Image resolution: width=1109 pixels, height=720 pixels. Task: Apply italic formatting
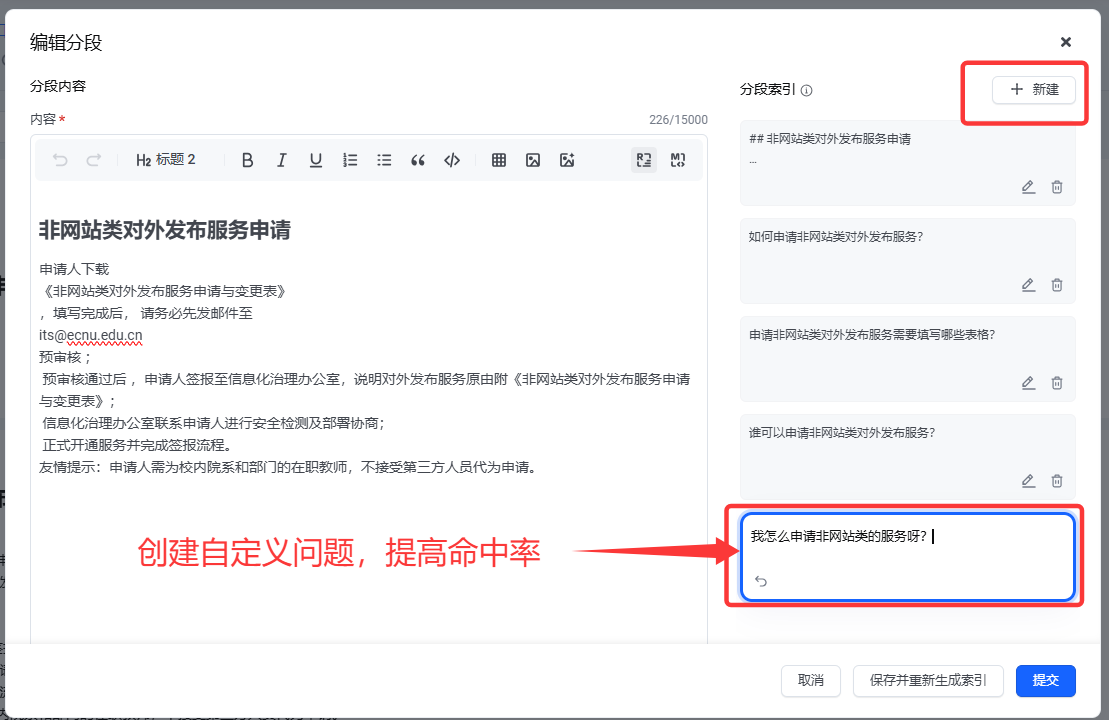(x=282, y=160)
